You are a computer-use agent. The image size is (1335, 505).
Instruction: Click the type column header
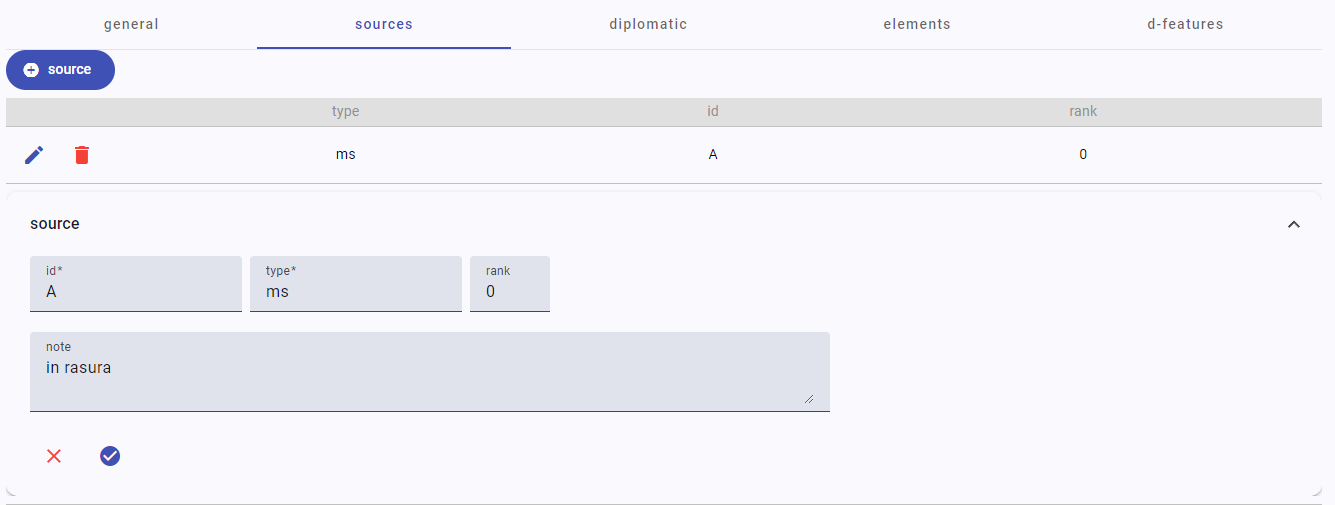[345, 111]
